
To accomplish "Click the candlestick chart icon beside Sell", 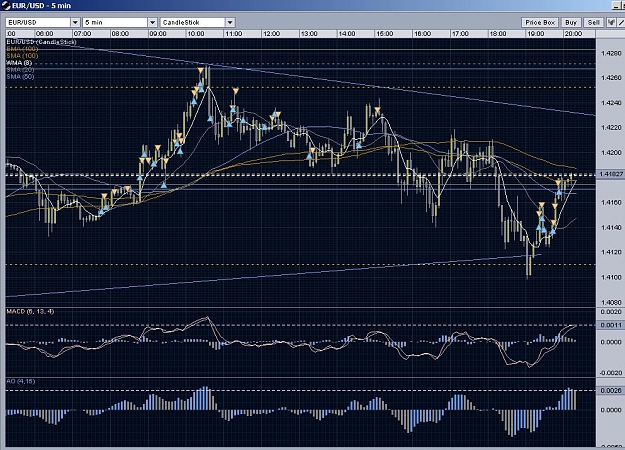I will click(611, 22).
